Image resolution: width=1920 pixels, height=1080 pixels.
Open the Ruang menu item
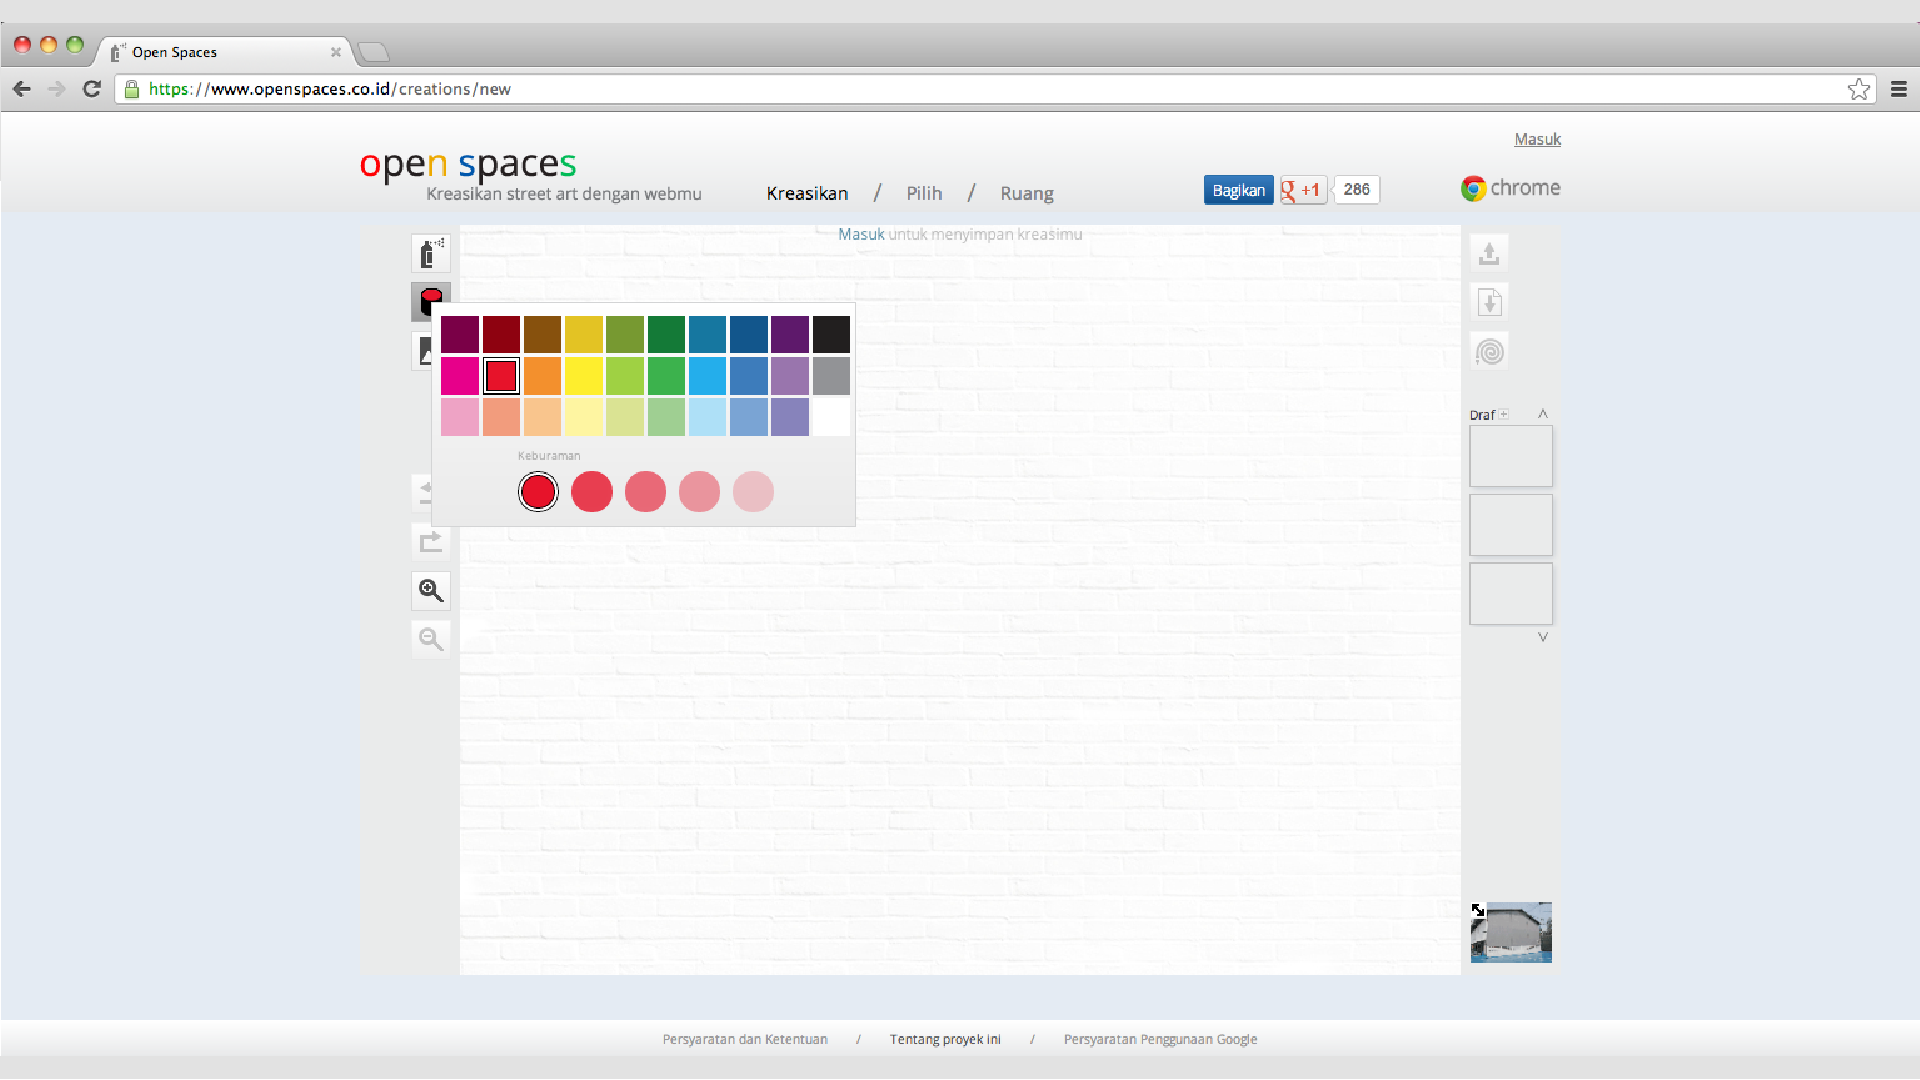[x=1027, y=194]
